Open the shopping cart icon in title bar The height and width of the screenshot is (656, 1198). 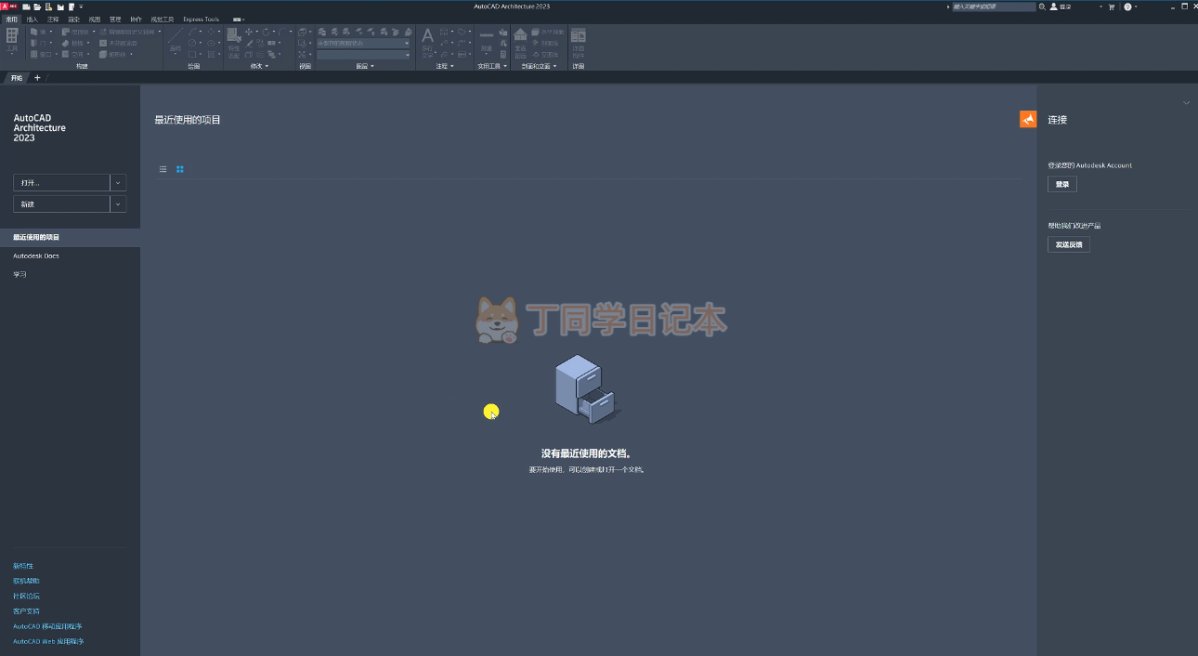tap(1111, 6)
